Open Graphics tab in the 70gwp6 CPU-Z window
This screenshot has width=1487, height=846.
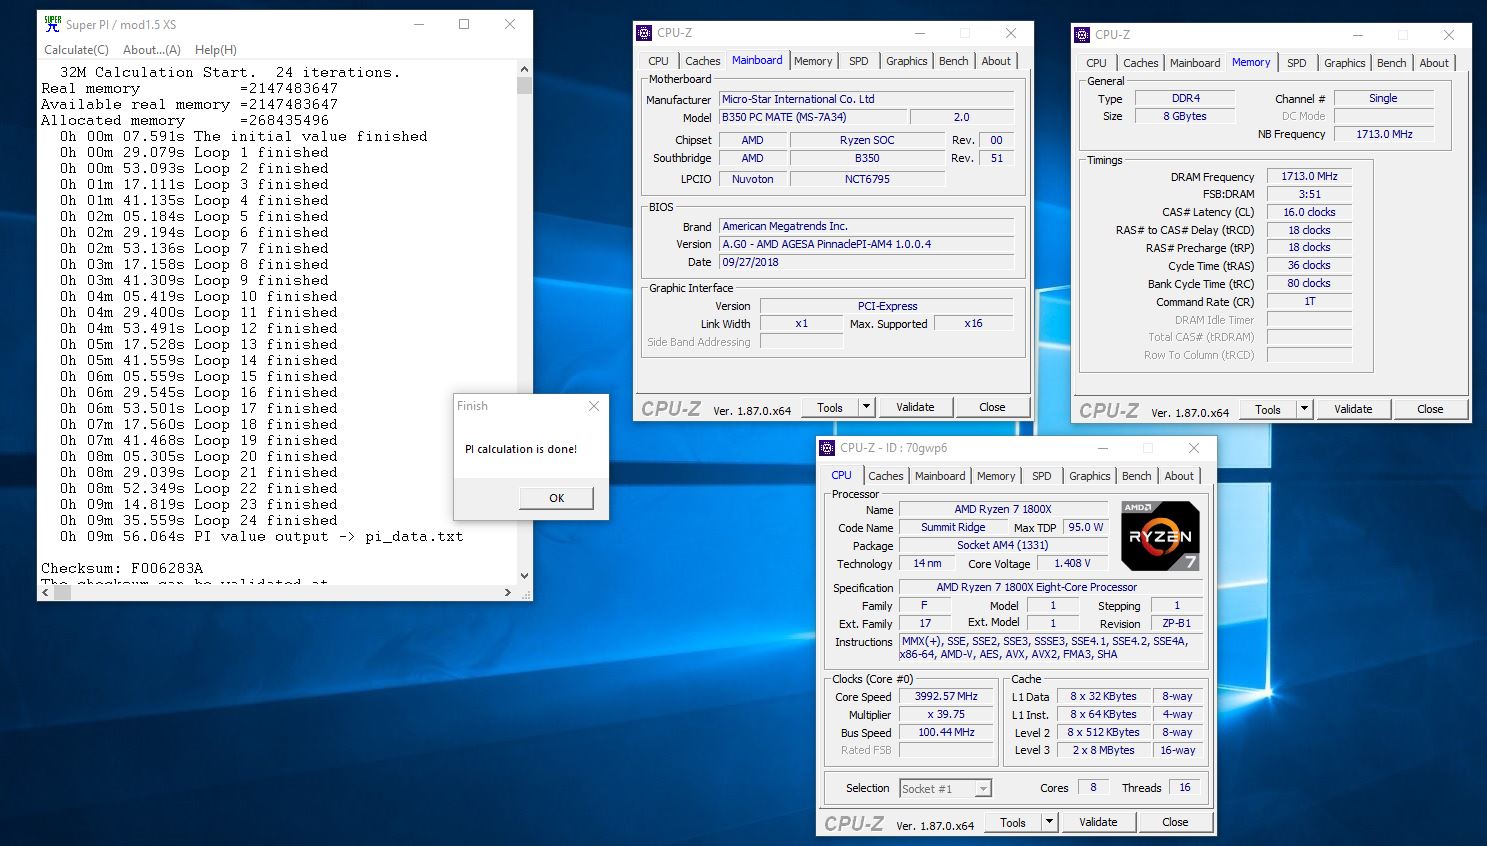point(1090,476)
